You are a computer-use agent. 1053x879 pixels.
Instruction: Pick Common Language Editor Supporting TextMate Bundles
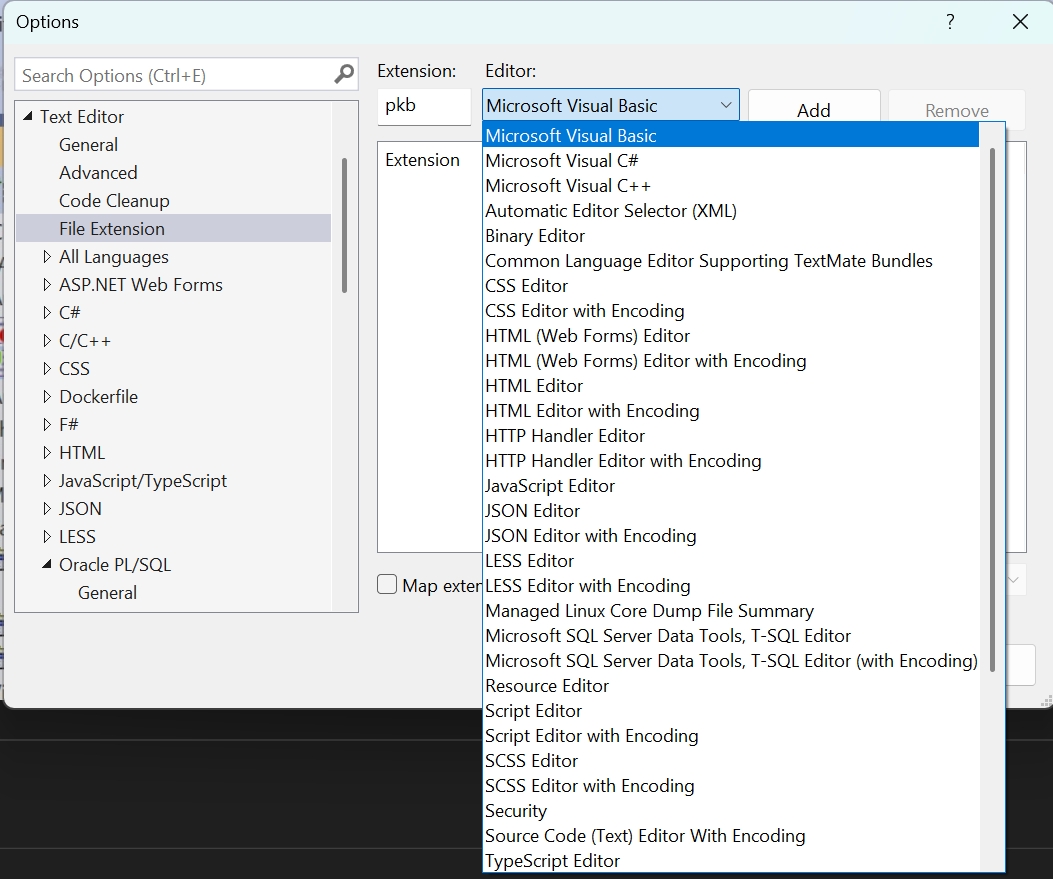point(731,261)
